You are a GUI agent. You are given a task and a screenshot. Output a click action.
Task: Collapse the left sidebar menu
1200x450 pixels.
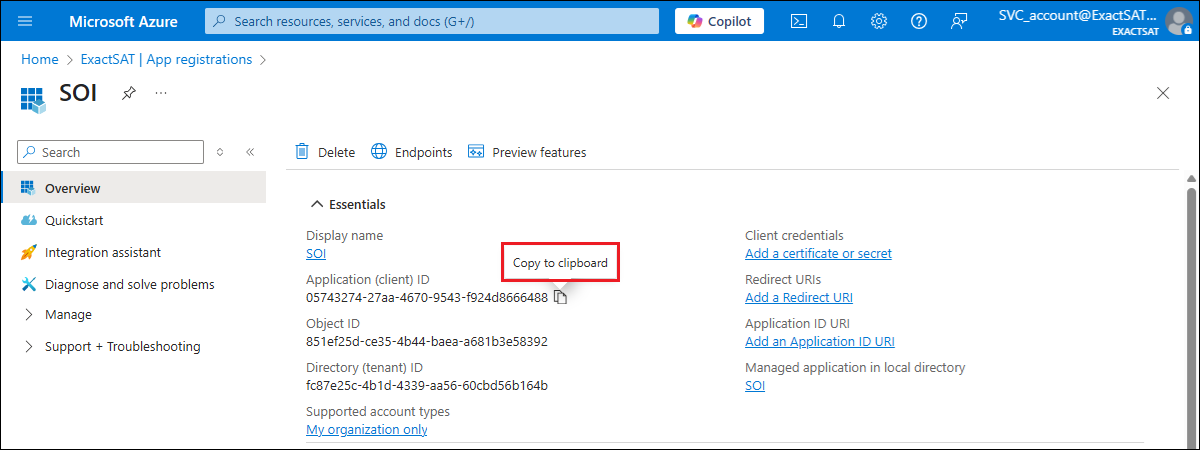(x=250, y=152)
